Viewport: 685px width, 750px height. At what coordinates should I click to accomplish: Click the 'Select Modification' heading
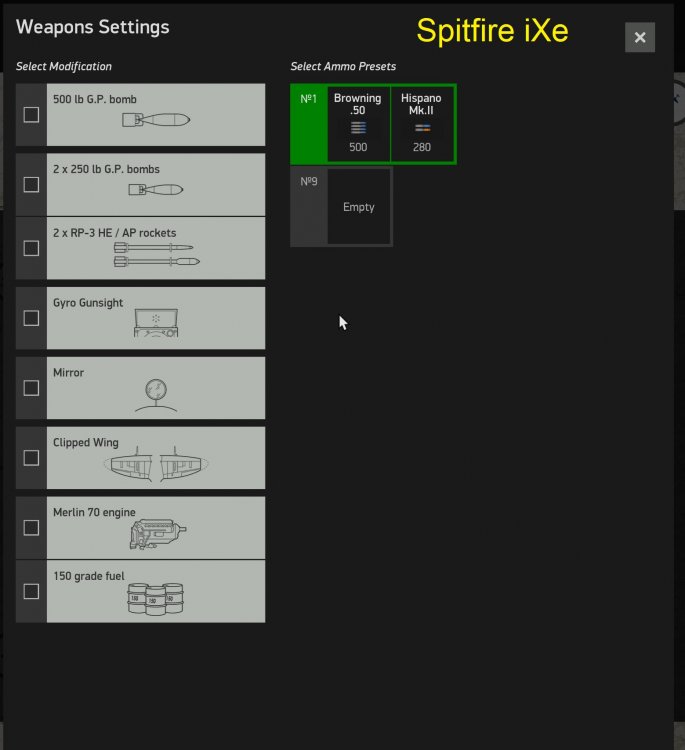click(64, 66)
